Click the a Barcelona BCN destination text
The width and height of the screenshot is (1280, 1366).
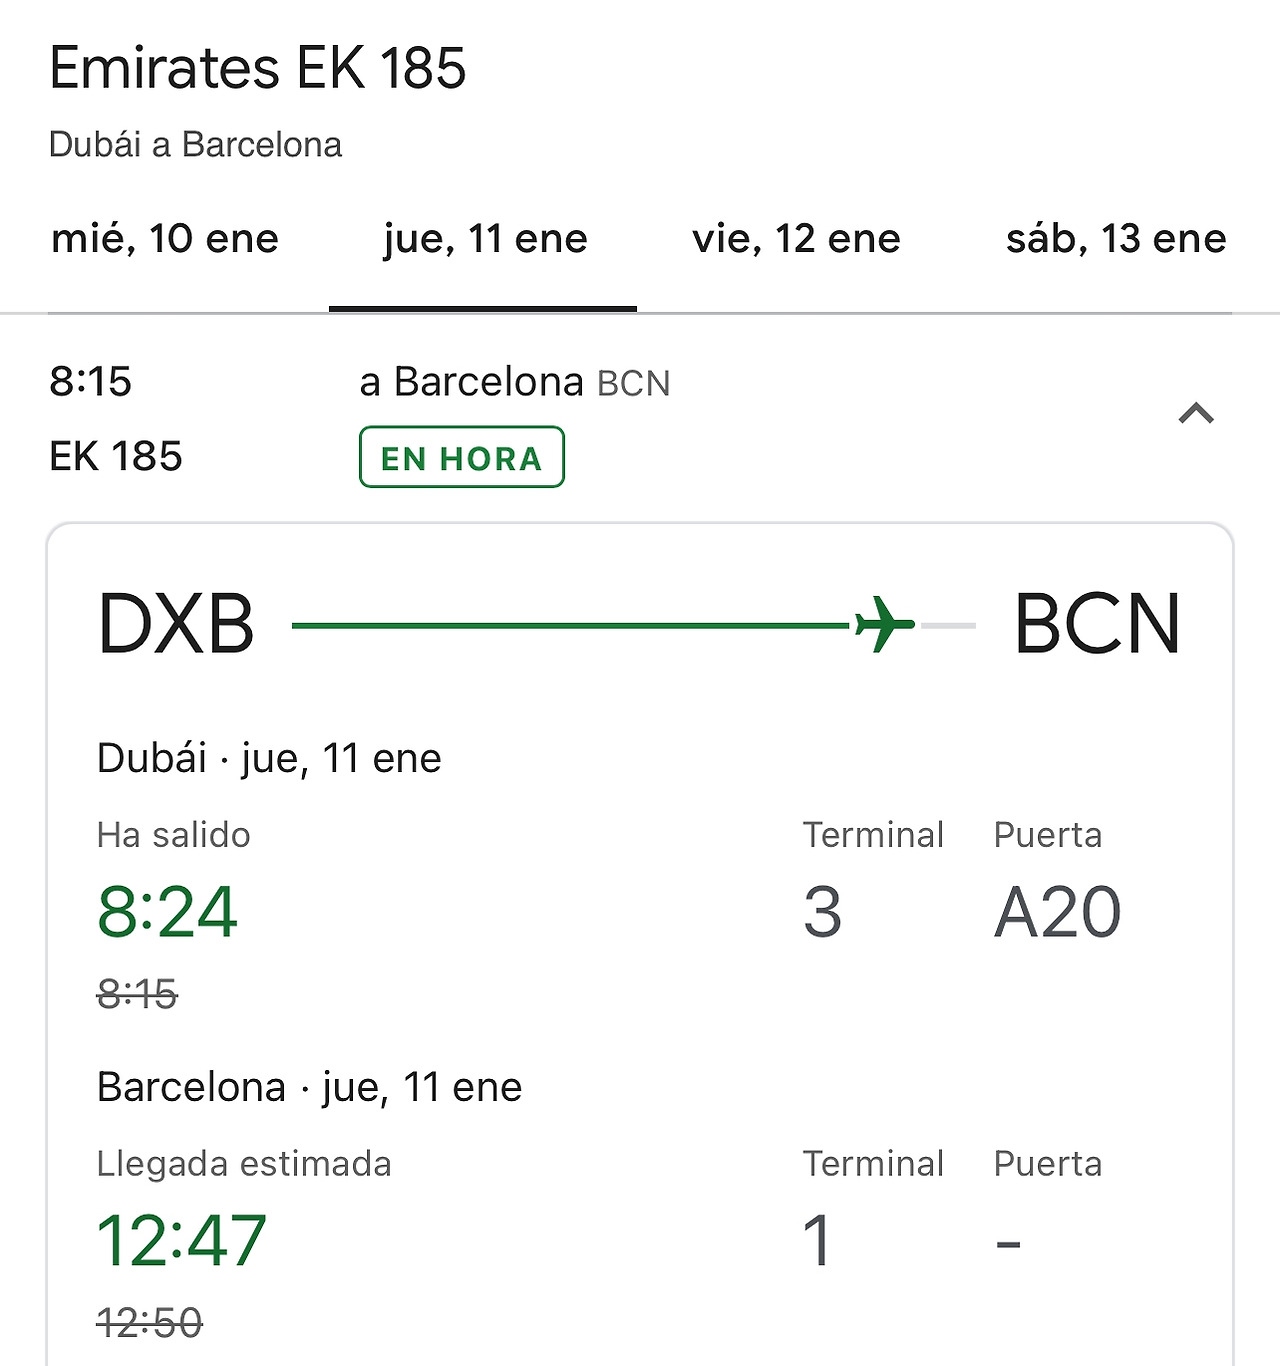pyautogui.click(x=515, y=382)
